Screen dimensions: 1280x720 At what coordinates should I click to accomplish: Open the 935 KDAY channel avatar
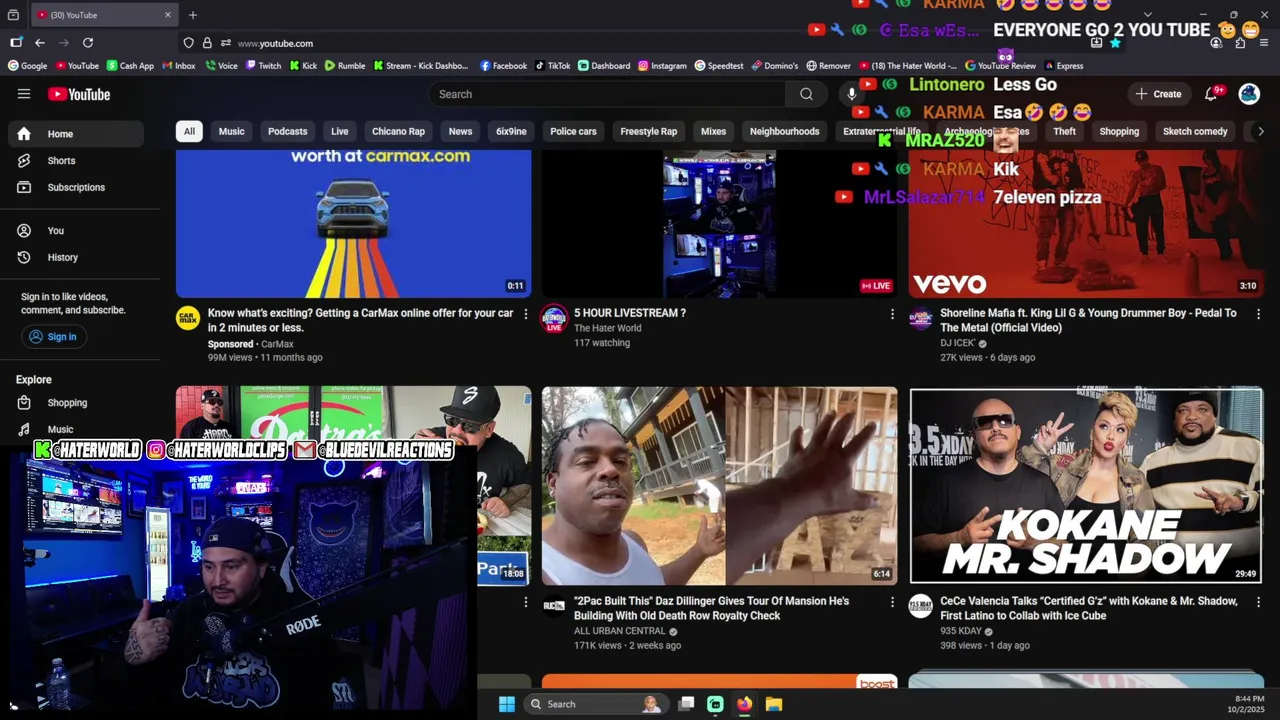[x=920, y=606]
